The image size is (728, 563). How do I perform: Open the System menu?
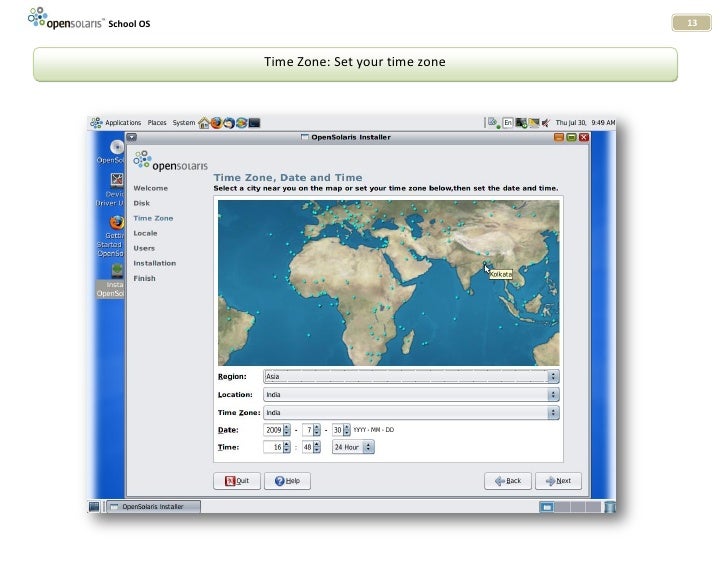coord(183,123)
